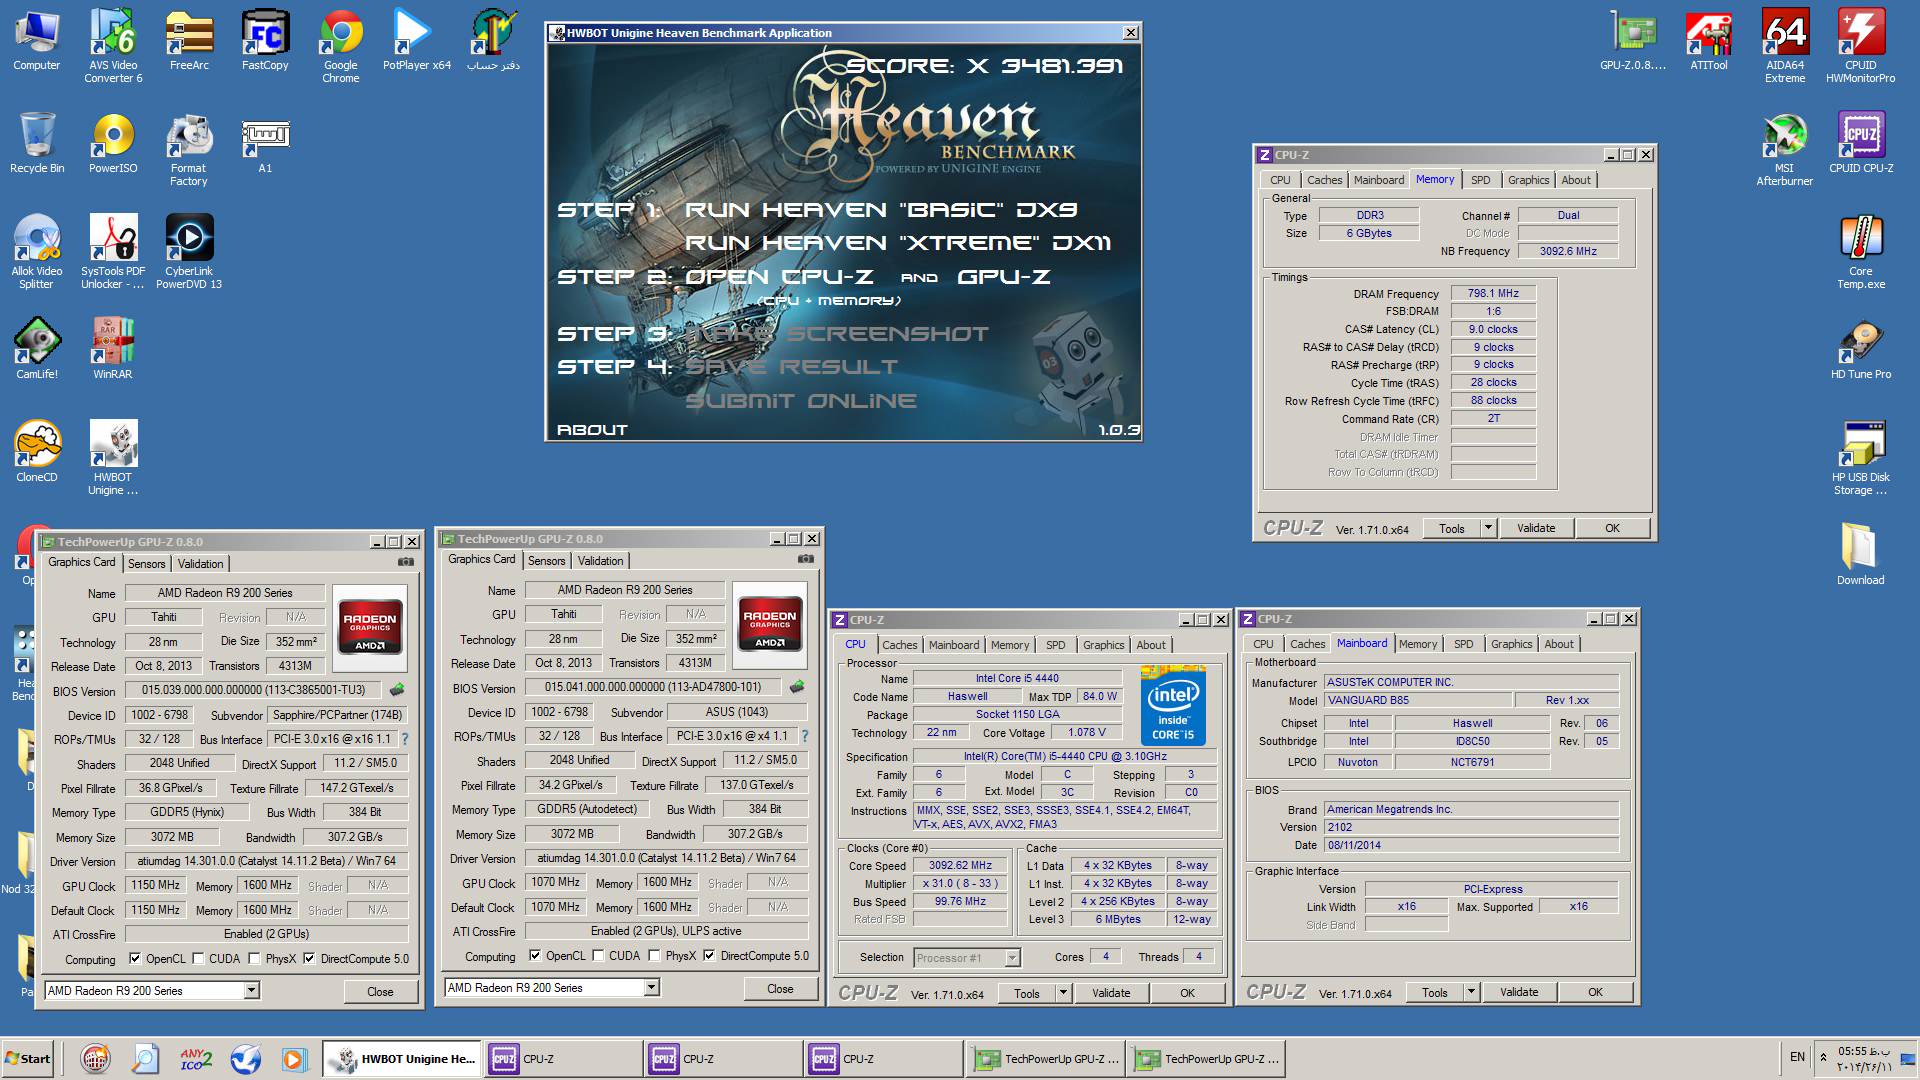The image size is (1920, 1080).
Task: Open GPU selector dropdown in right GPU-Z
Action: (652, 987)
